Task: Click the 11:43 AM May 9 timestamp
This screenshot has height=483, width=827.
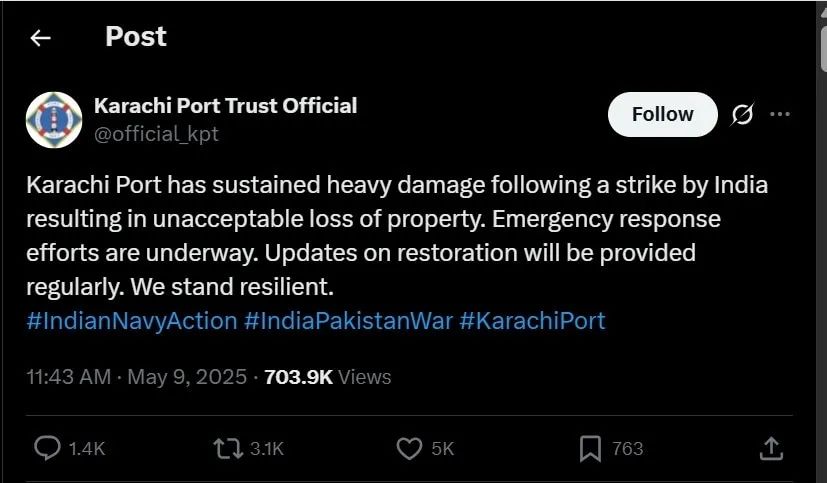Action: 137,377
